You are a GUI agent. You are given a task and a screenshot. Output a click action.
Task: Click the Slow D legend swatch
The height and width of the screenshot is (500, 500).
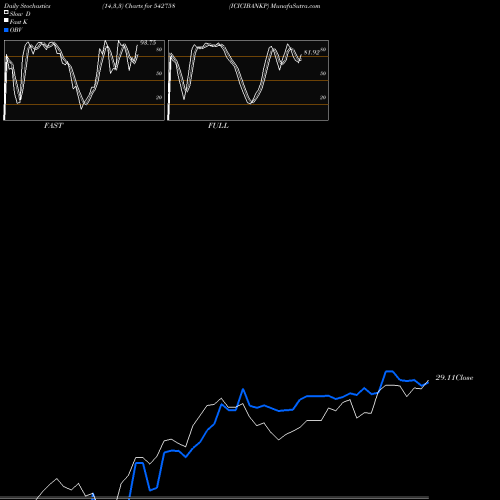pos(6,12)
